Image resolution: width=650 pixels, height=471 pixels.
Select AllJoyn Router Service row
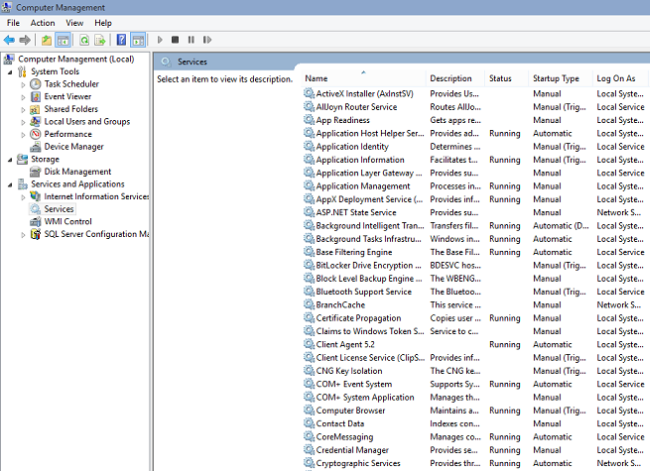click(474, 107)
